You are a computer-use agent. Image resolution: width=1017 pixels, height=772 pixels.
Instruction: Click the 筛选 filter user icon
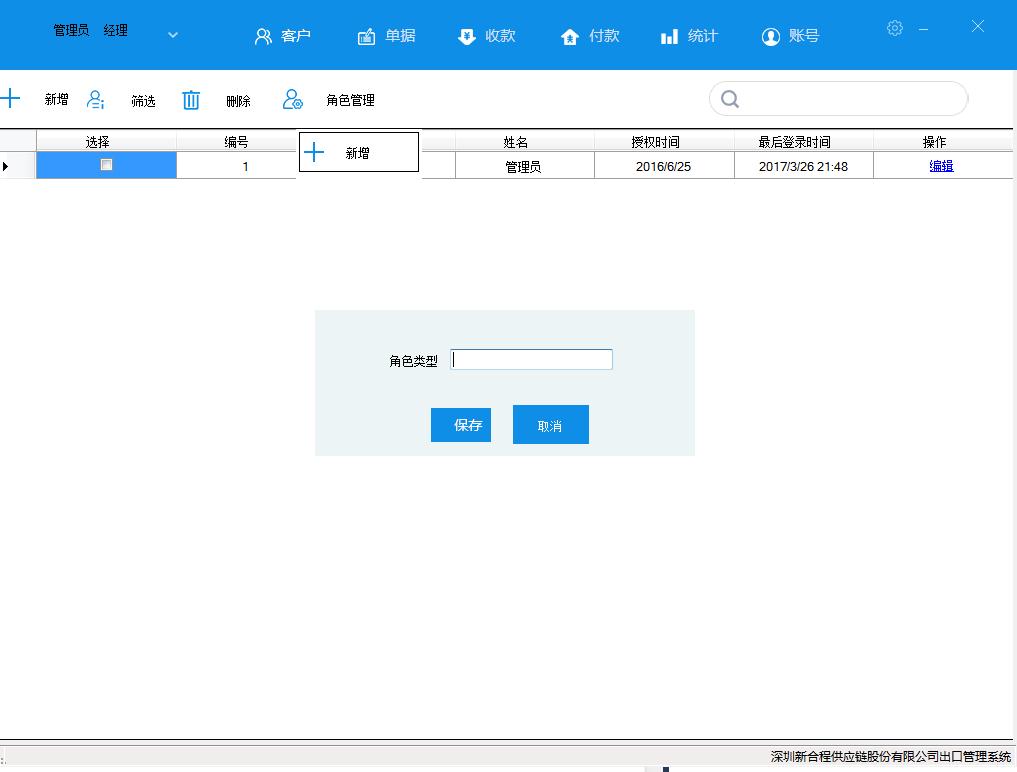click(95, 99)
